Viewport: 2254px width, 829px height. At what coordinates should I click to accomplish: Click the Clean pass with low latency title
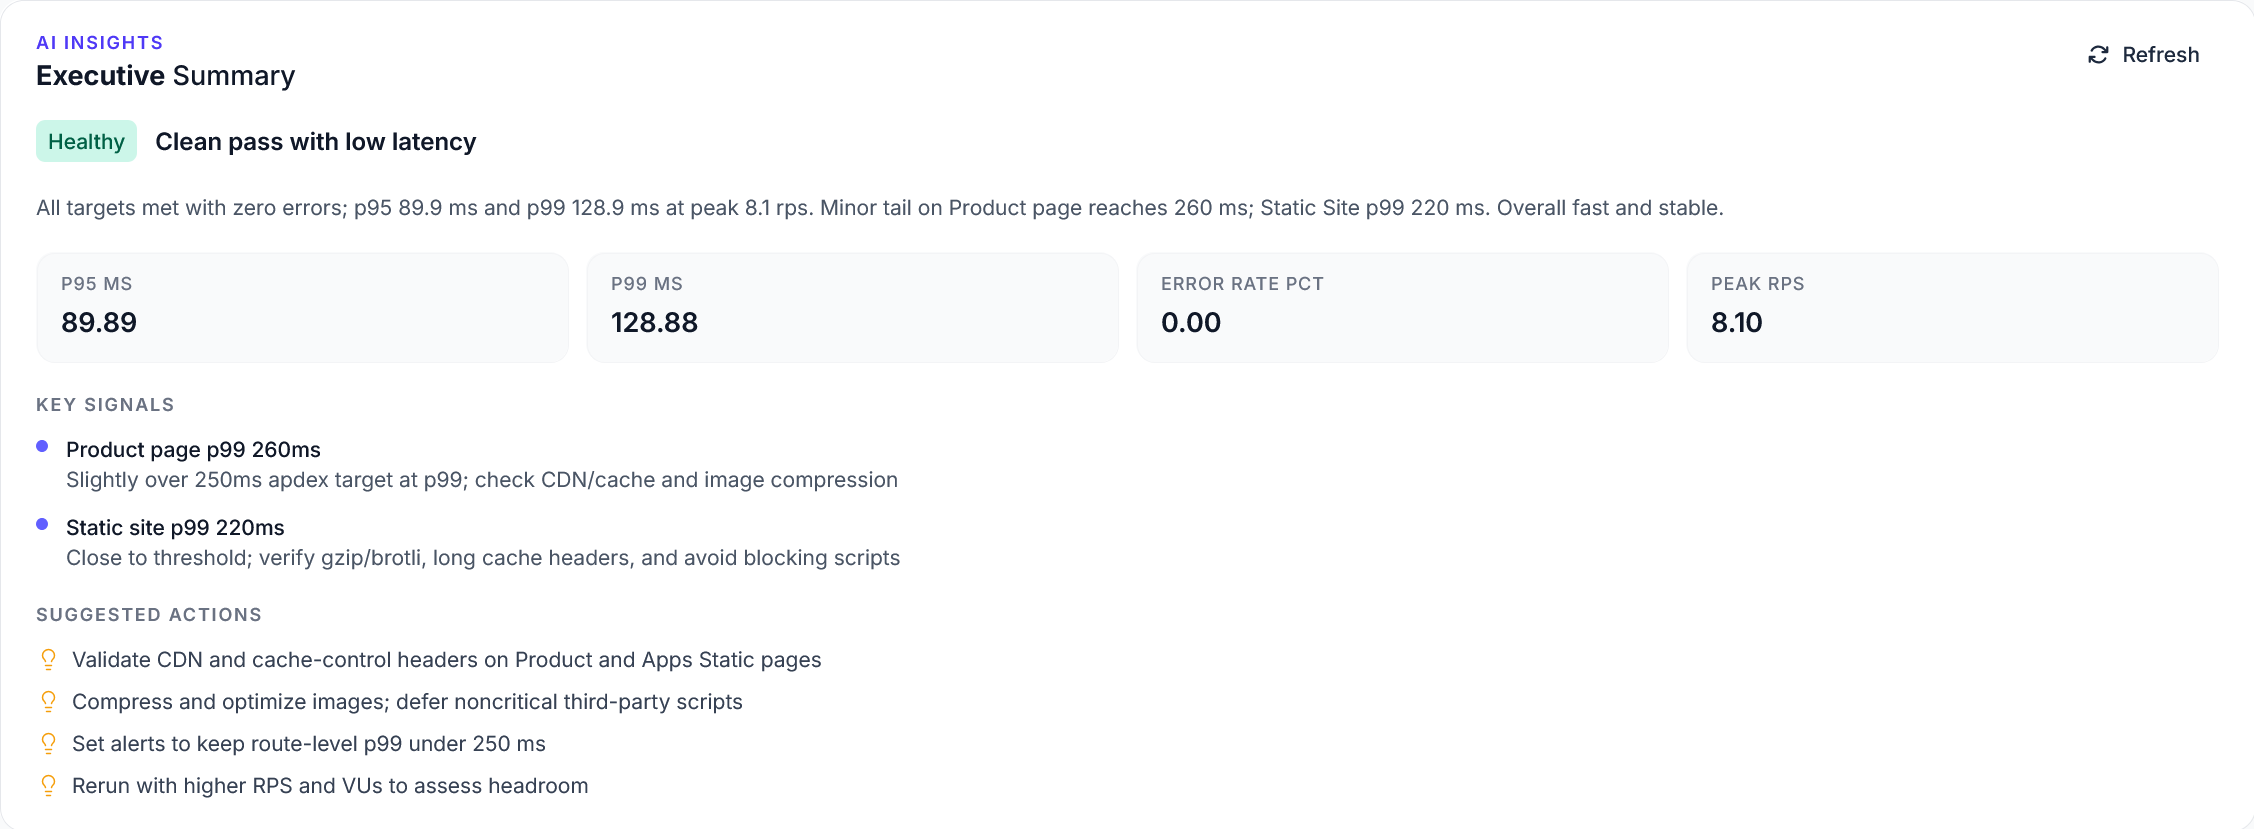point(315,142)
